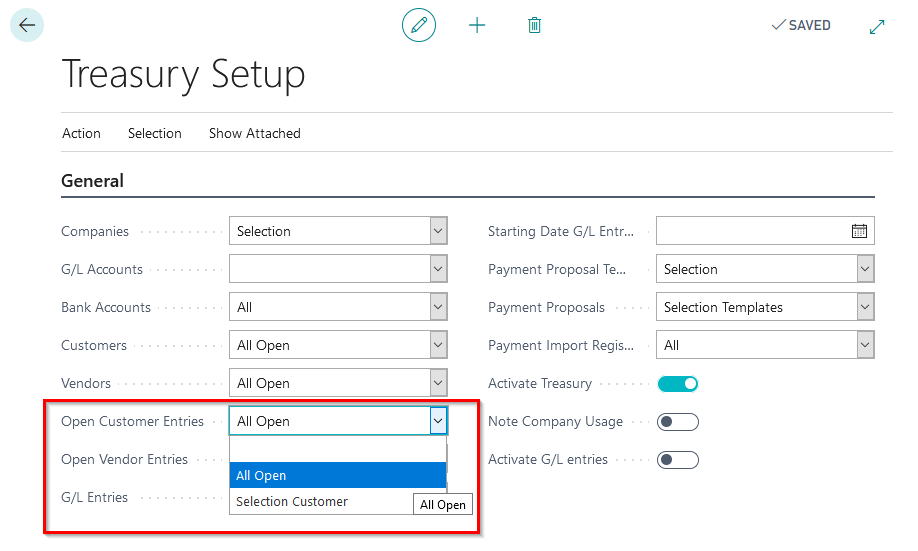Click the plus icon to add new
Viewport: 918px width, 551px height.
[477, 25]
